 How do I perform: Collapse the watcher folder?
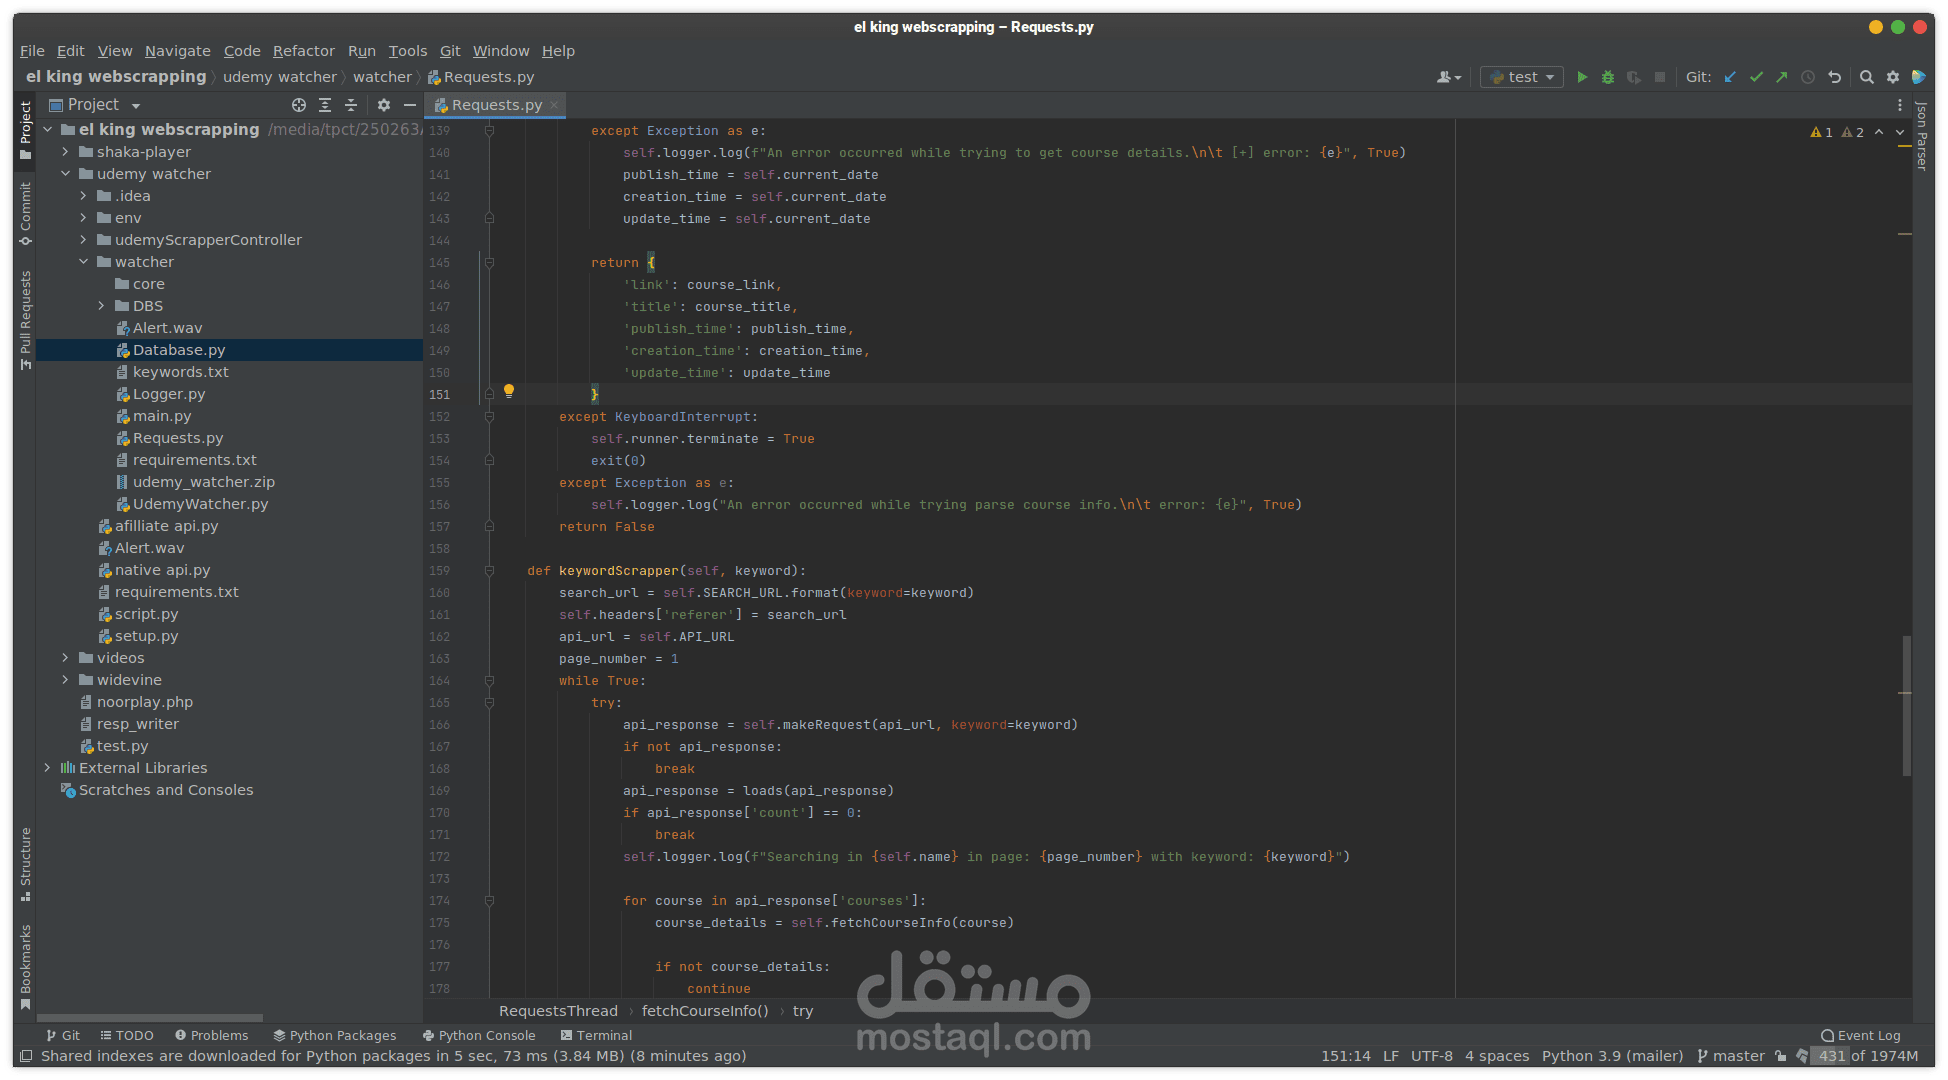pyautogui.click(x=83, y=262)
